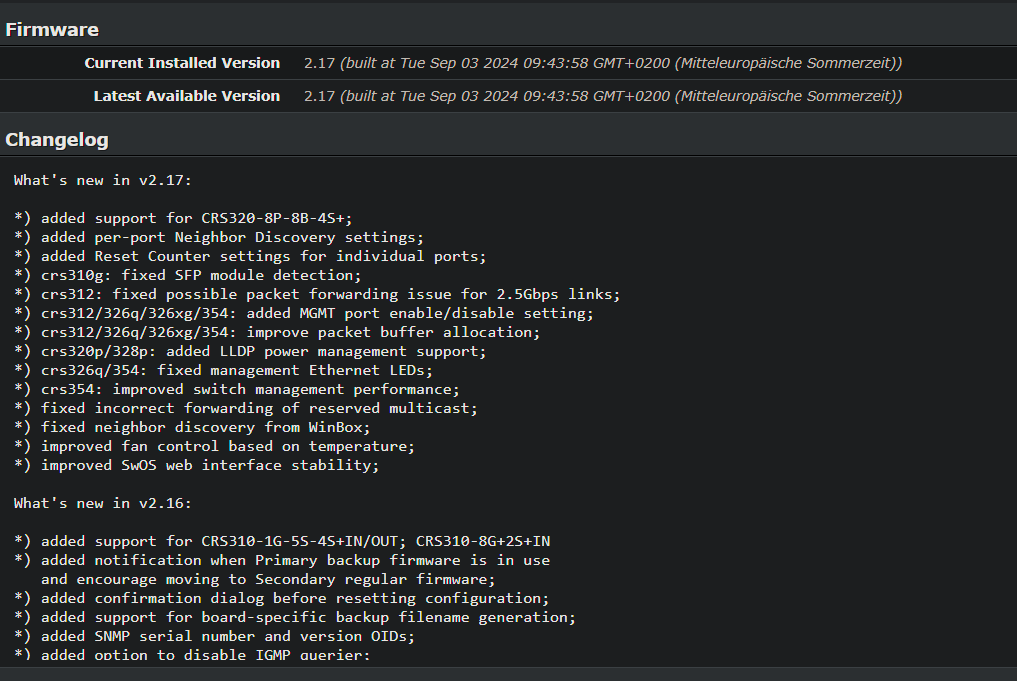The height and width of the screenshot is (681, 1017).
Task: Click the board-specific backup filename line
Action: pyautogui.click(x=294, y=617)
